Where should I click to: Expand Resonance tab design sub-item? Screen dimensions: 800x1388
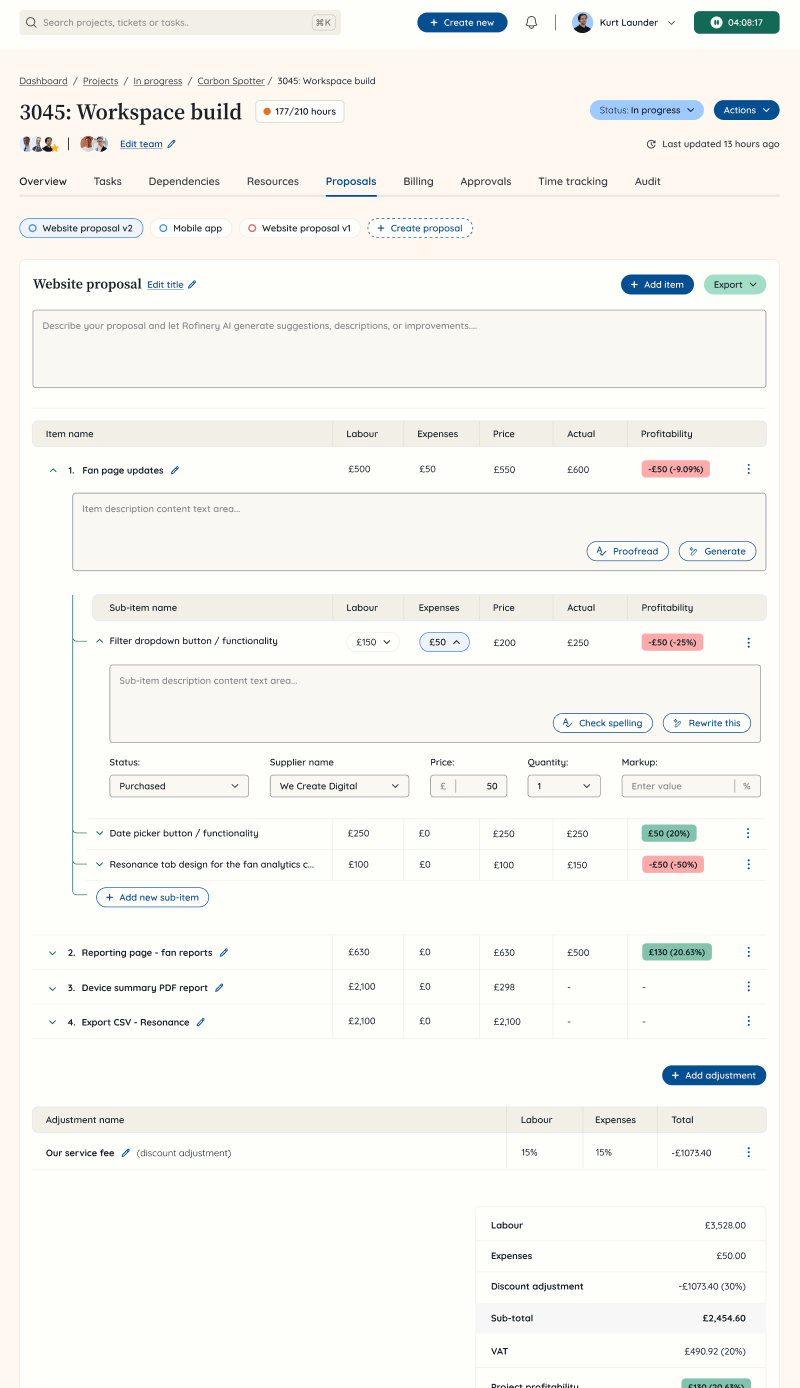(x=100, y=864)
